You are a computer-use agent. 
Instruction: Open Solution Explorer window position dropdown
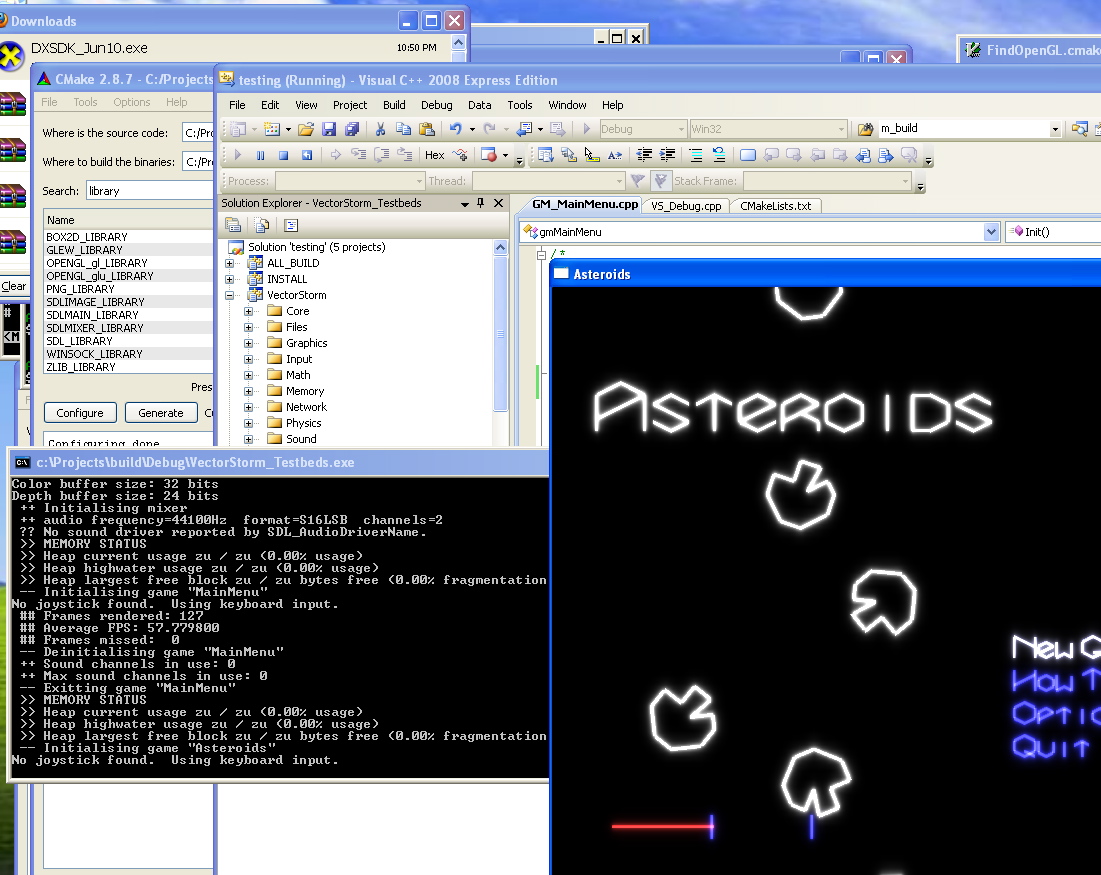click(x=464, y=204)
